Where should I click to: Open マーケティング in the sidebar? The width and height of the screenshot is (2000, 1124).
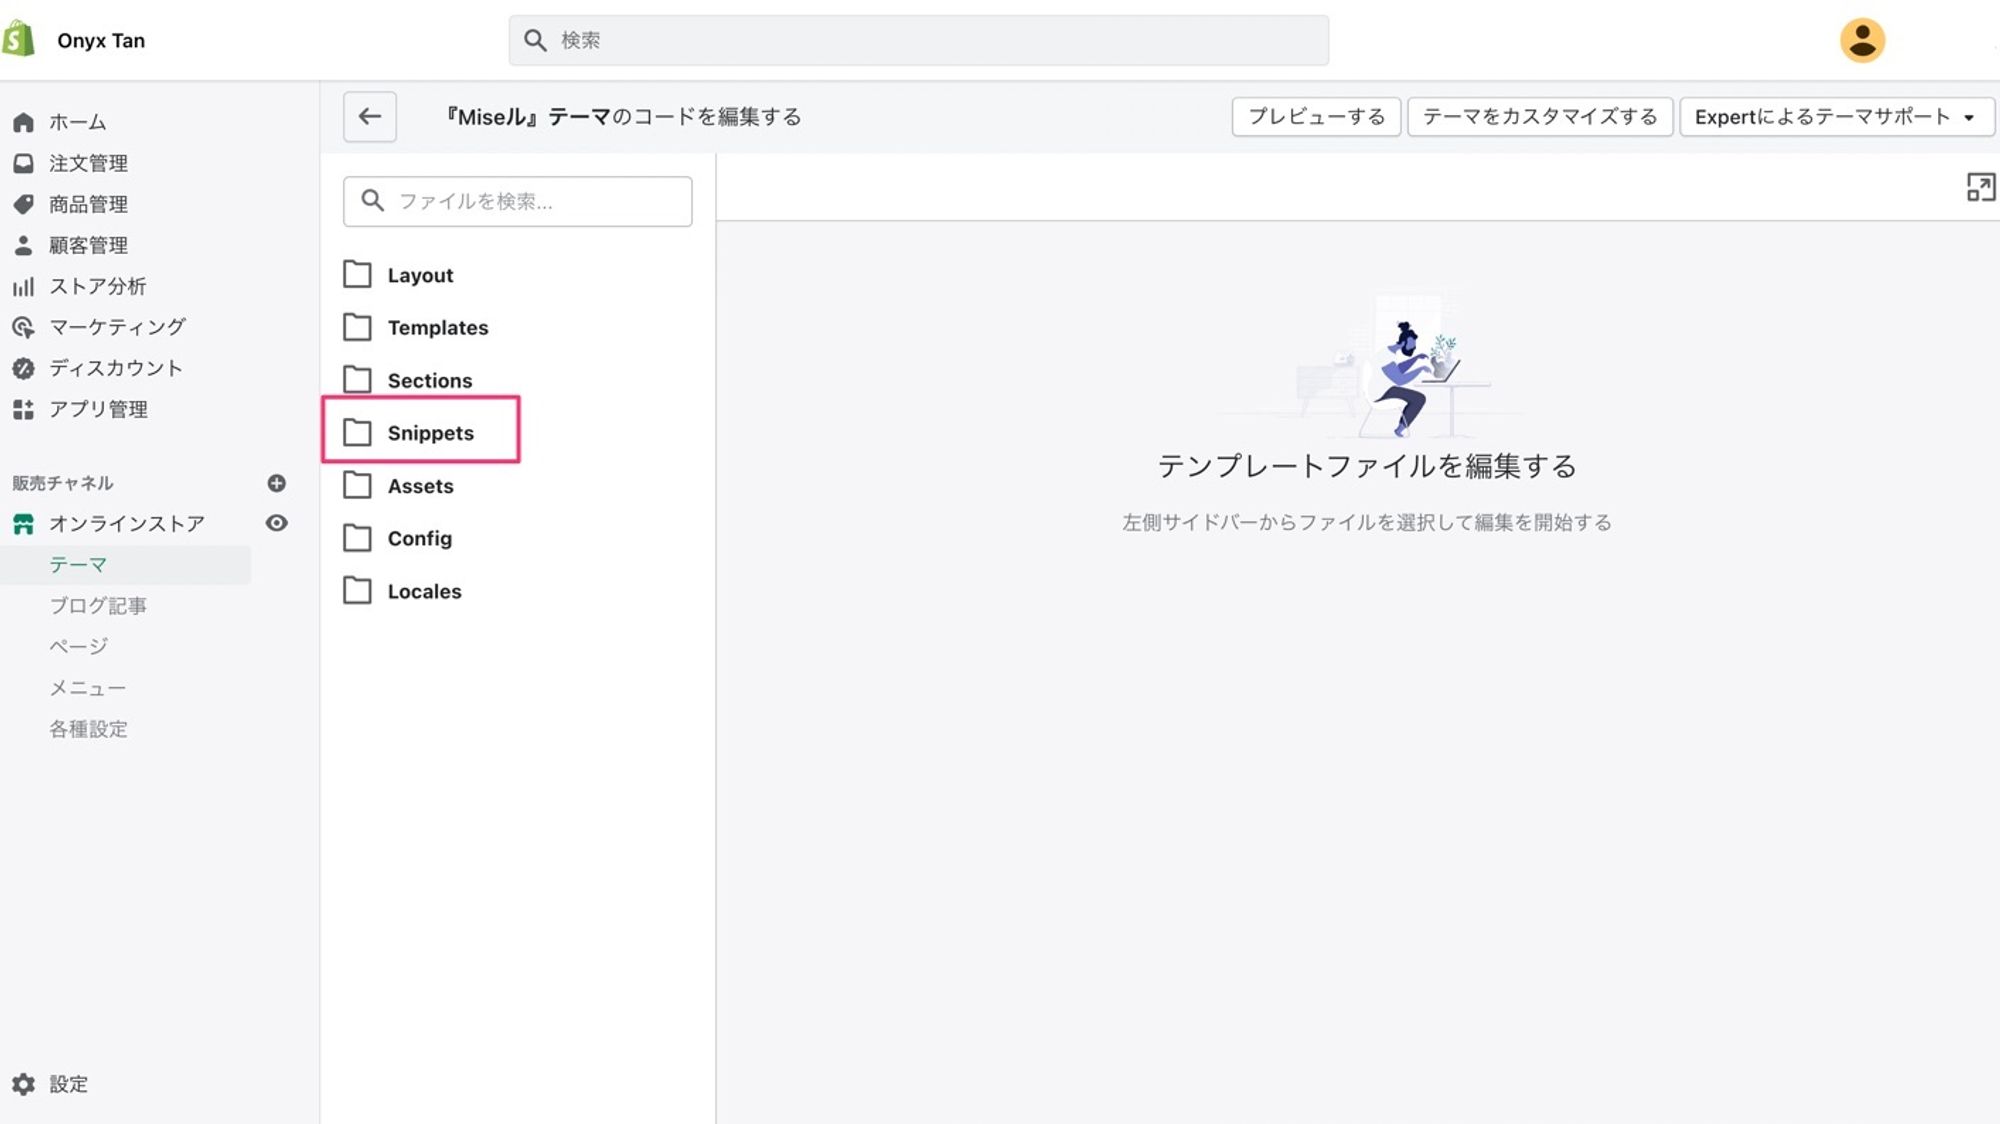(118, 327)
